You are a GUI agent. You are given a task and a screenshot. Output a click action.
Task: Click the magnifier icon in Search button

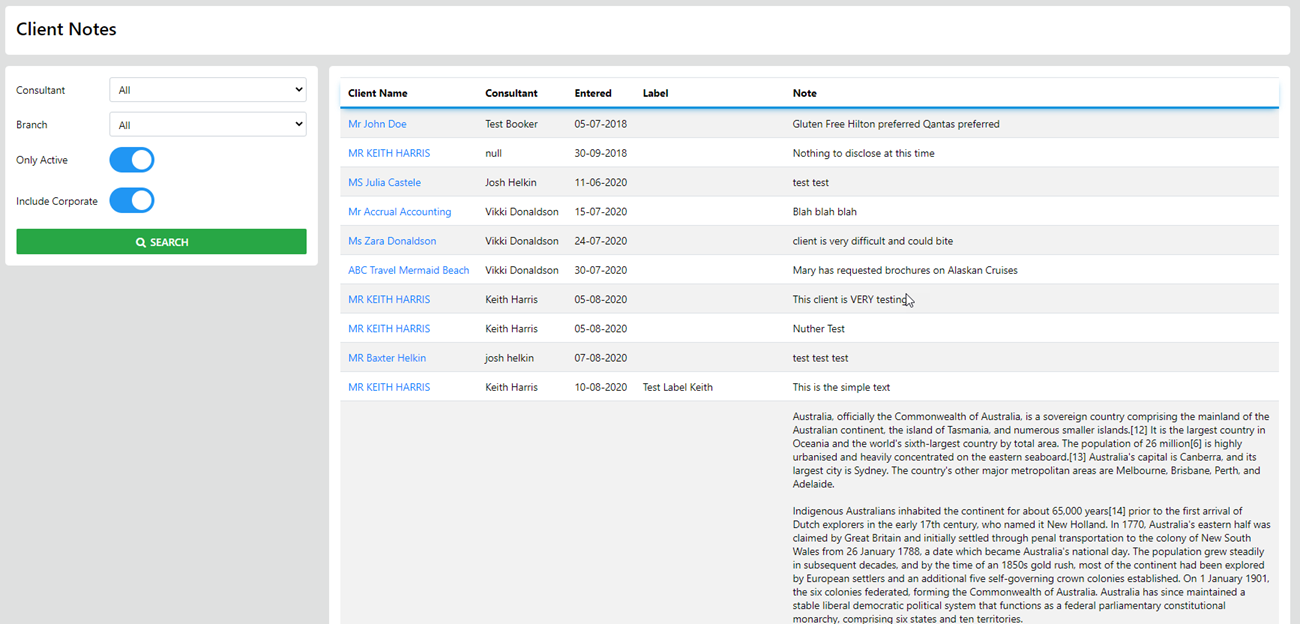click(141, 242)
